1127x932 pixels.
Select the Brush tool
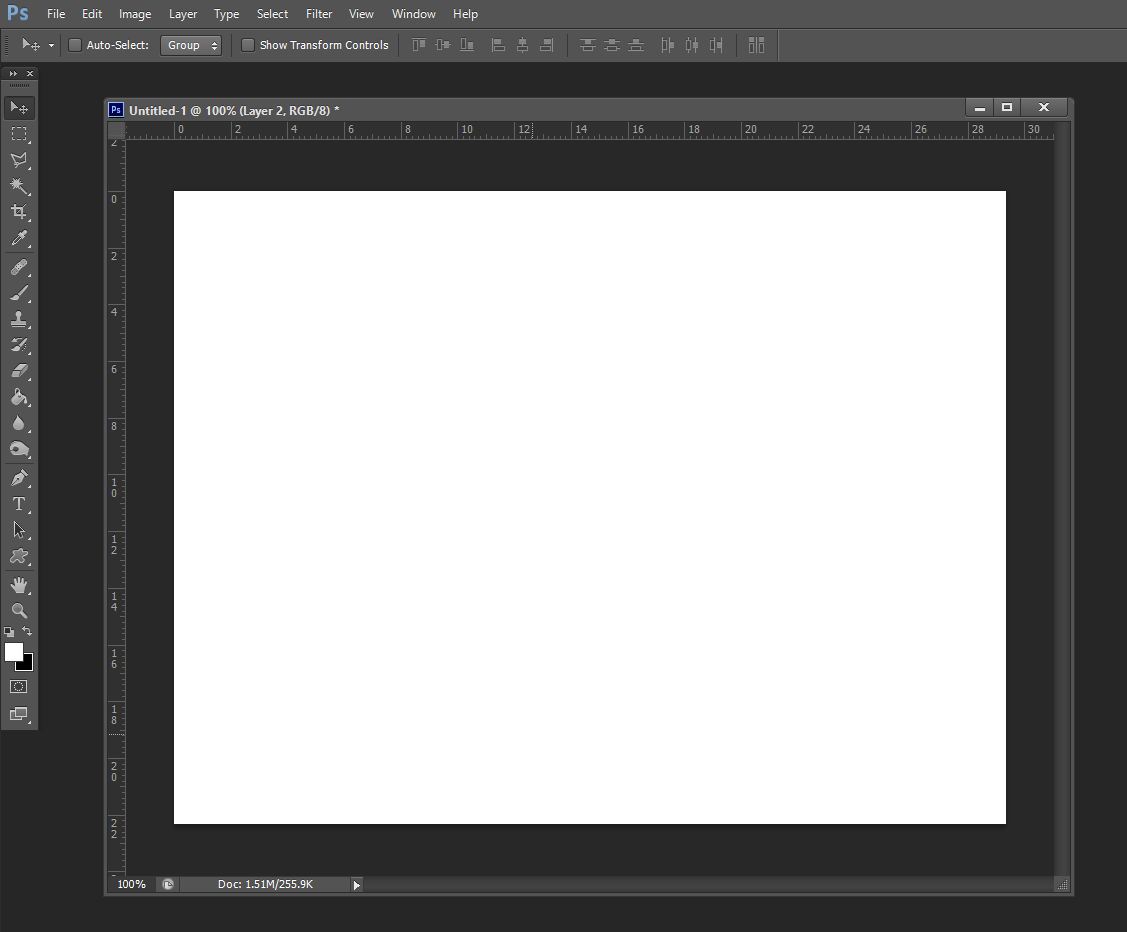pos(19,293)
